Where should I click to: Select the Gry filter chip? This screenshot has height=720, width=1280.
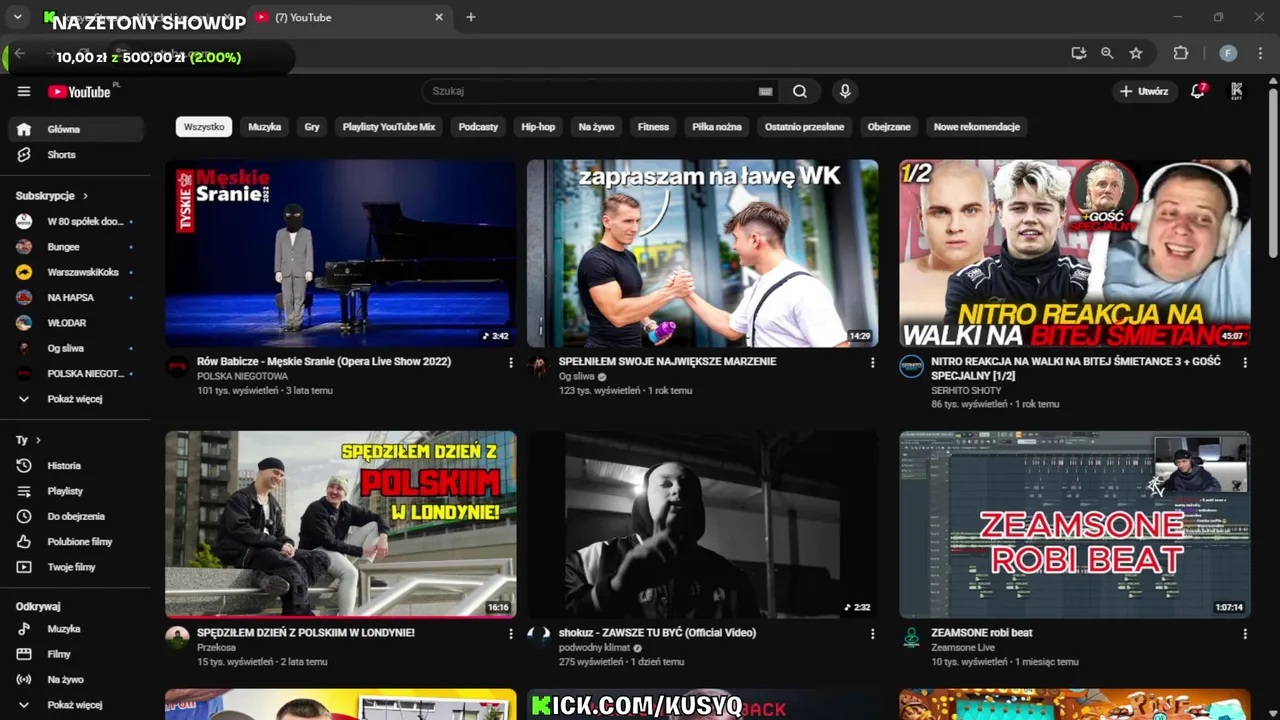312,127
